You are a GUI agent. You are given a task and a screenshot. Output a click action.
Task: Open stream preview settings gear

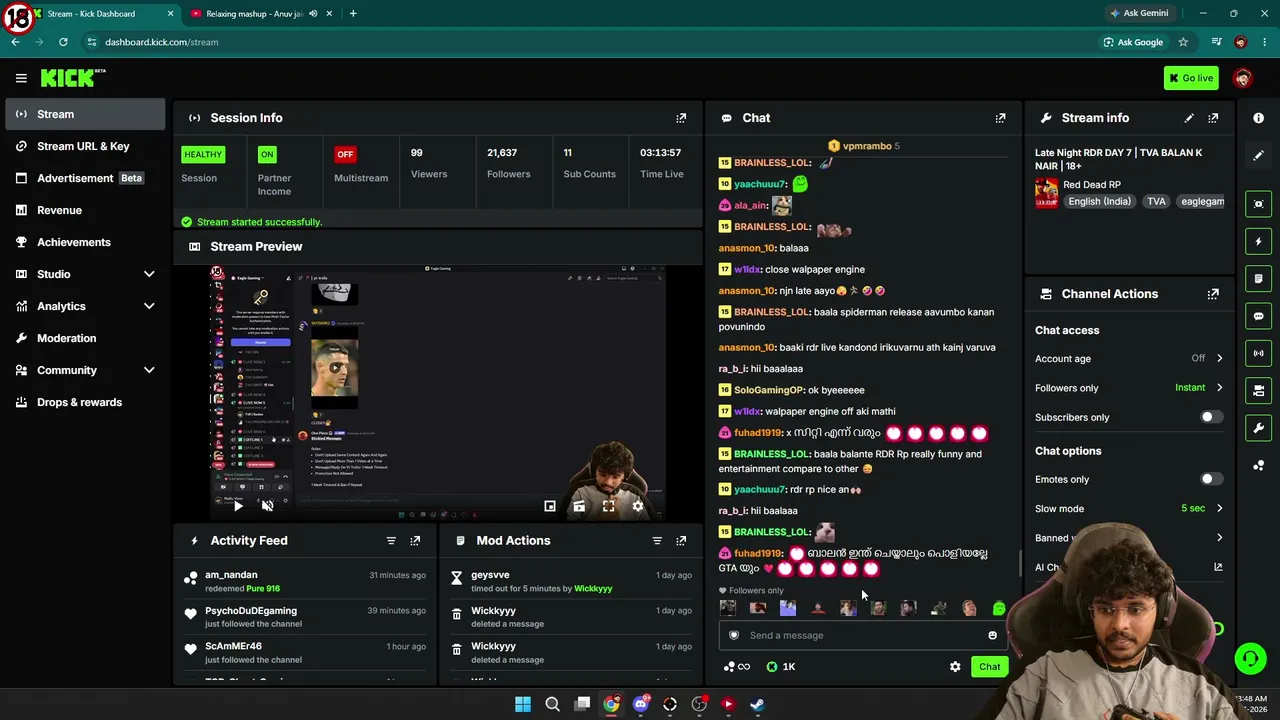638,506
